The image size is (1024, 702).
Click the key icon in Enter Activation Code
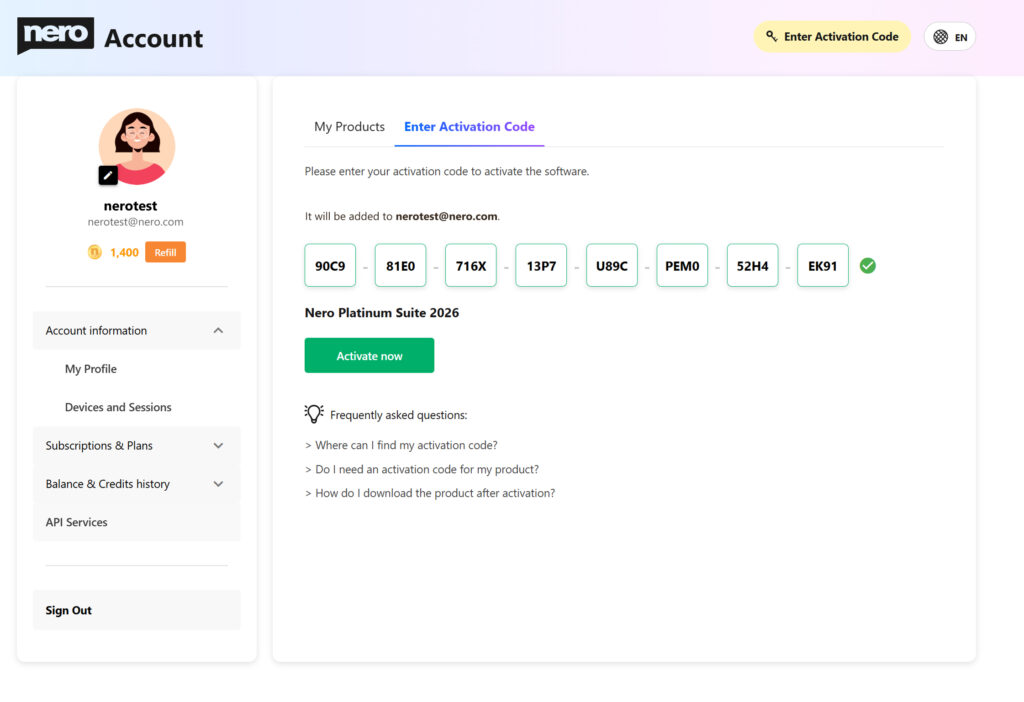pyautogui.click(x=770, y=36)
